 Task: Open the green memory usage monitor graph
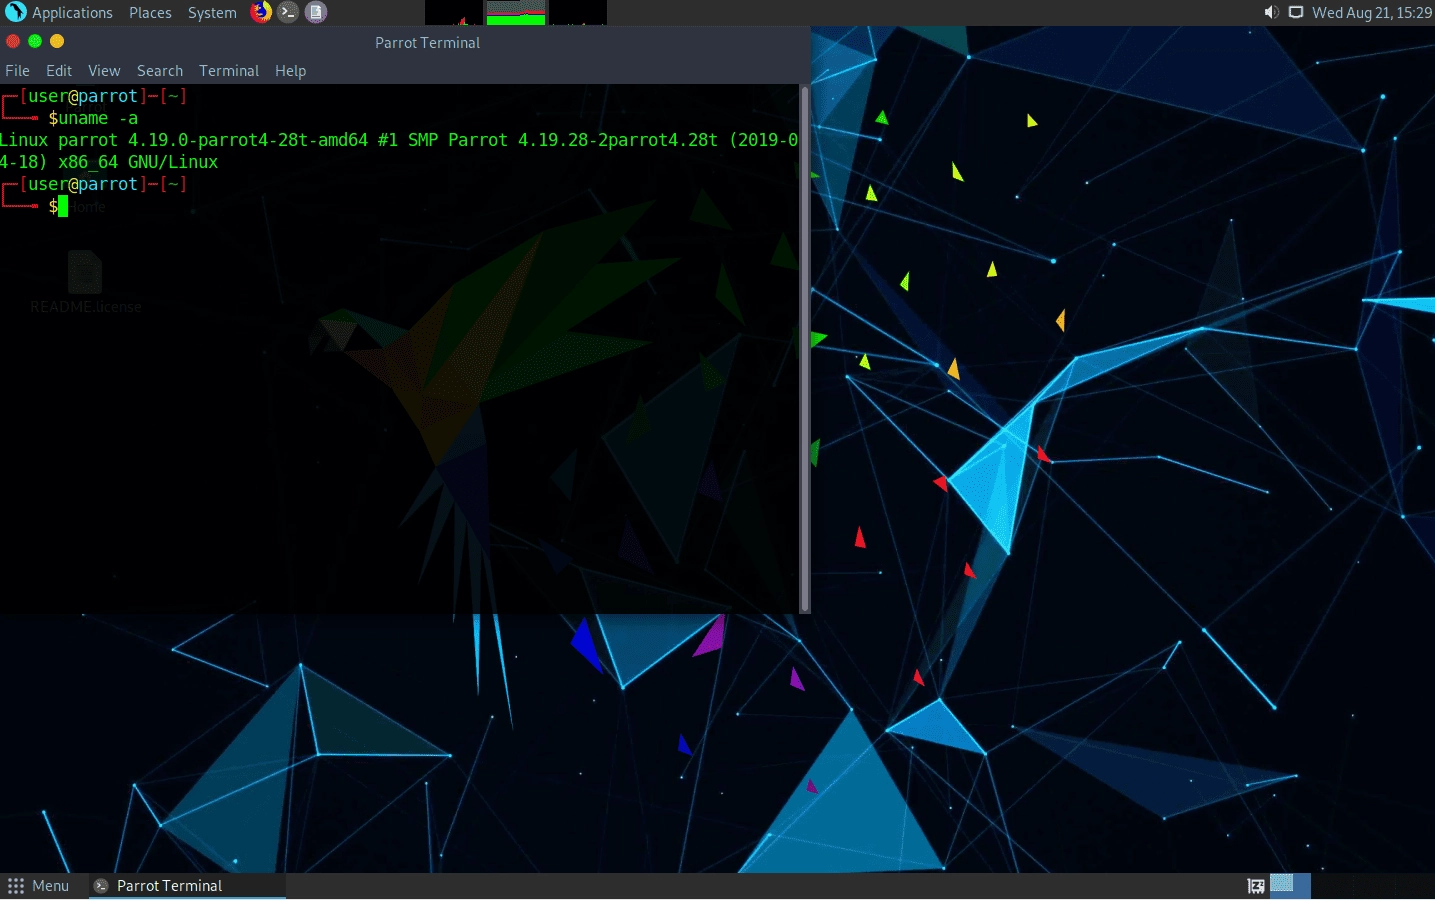coord(516,12)
